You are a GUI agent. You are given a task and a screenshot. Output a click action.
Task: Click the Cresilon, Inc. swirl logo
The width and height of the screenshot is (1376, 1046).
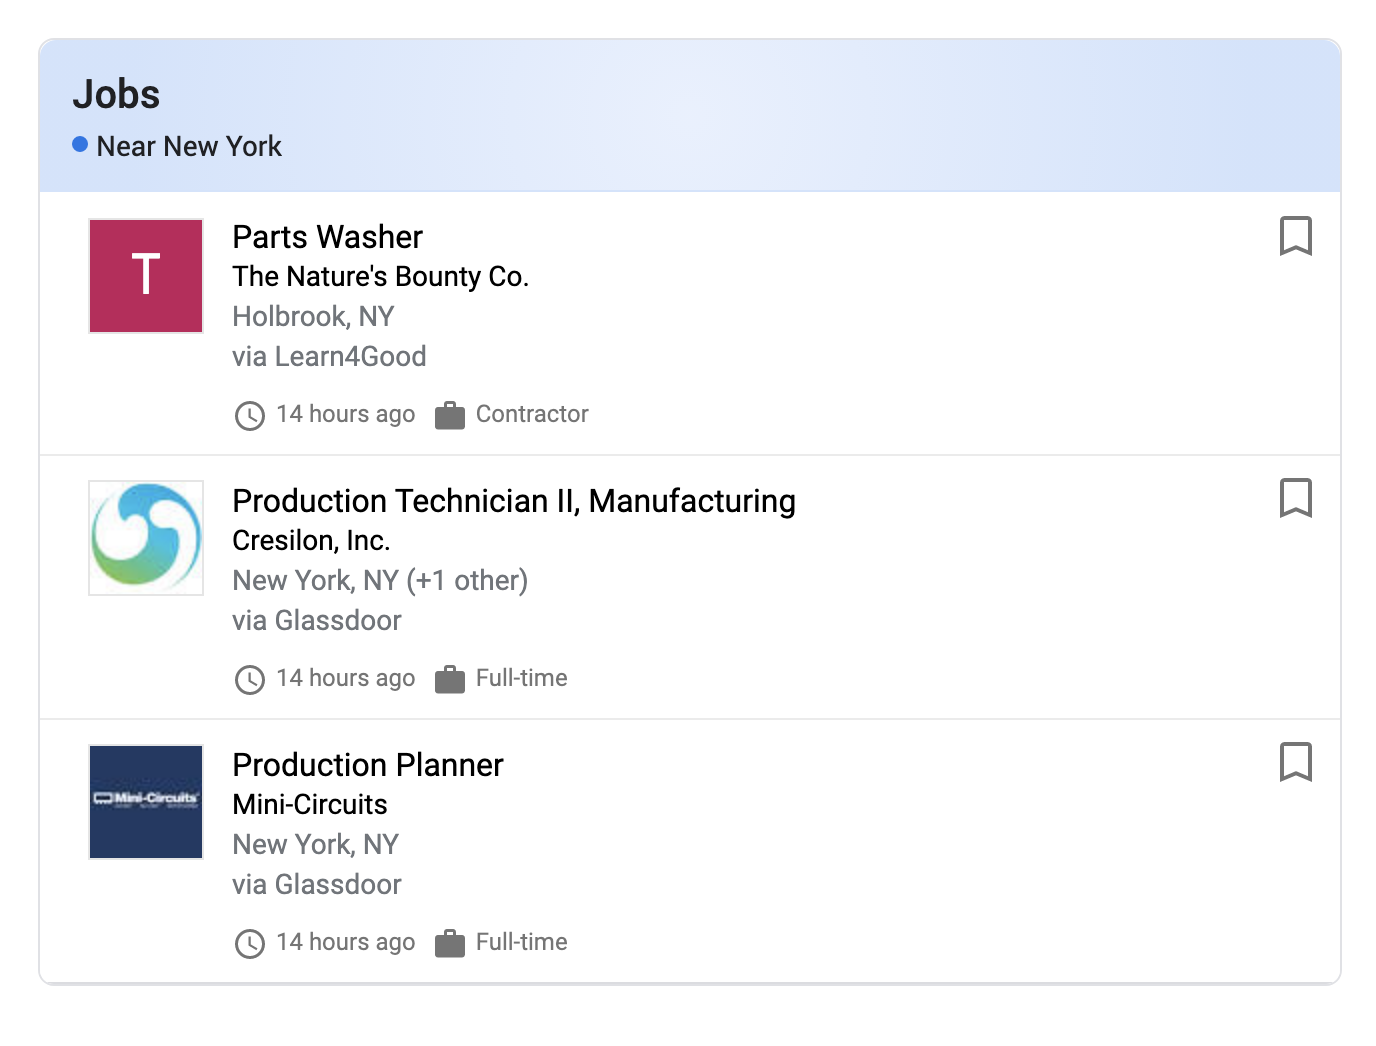coord(146,538)
